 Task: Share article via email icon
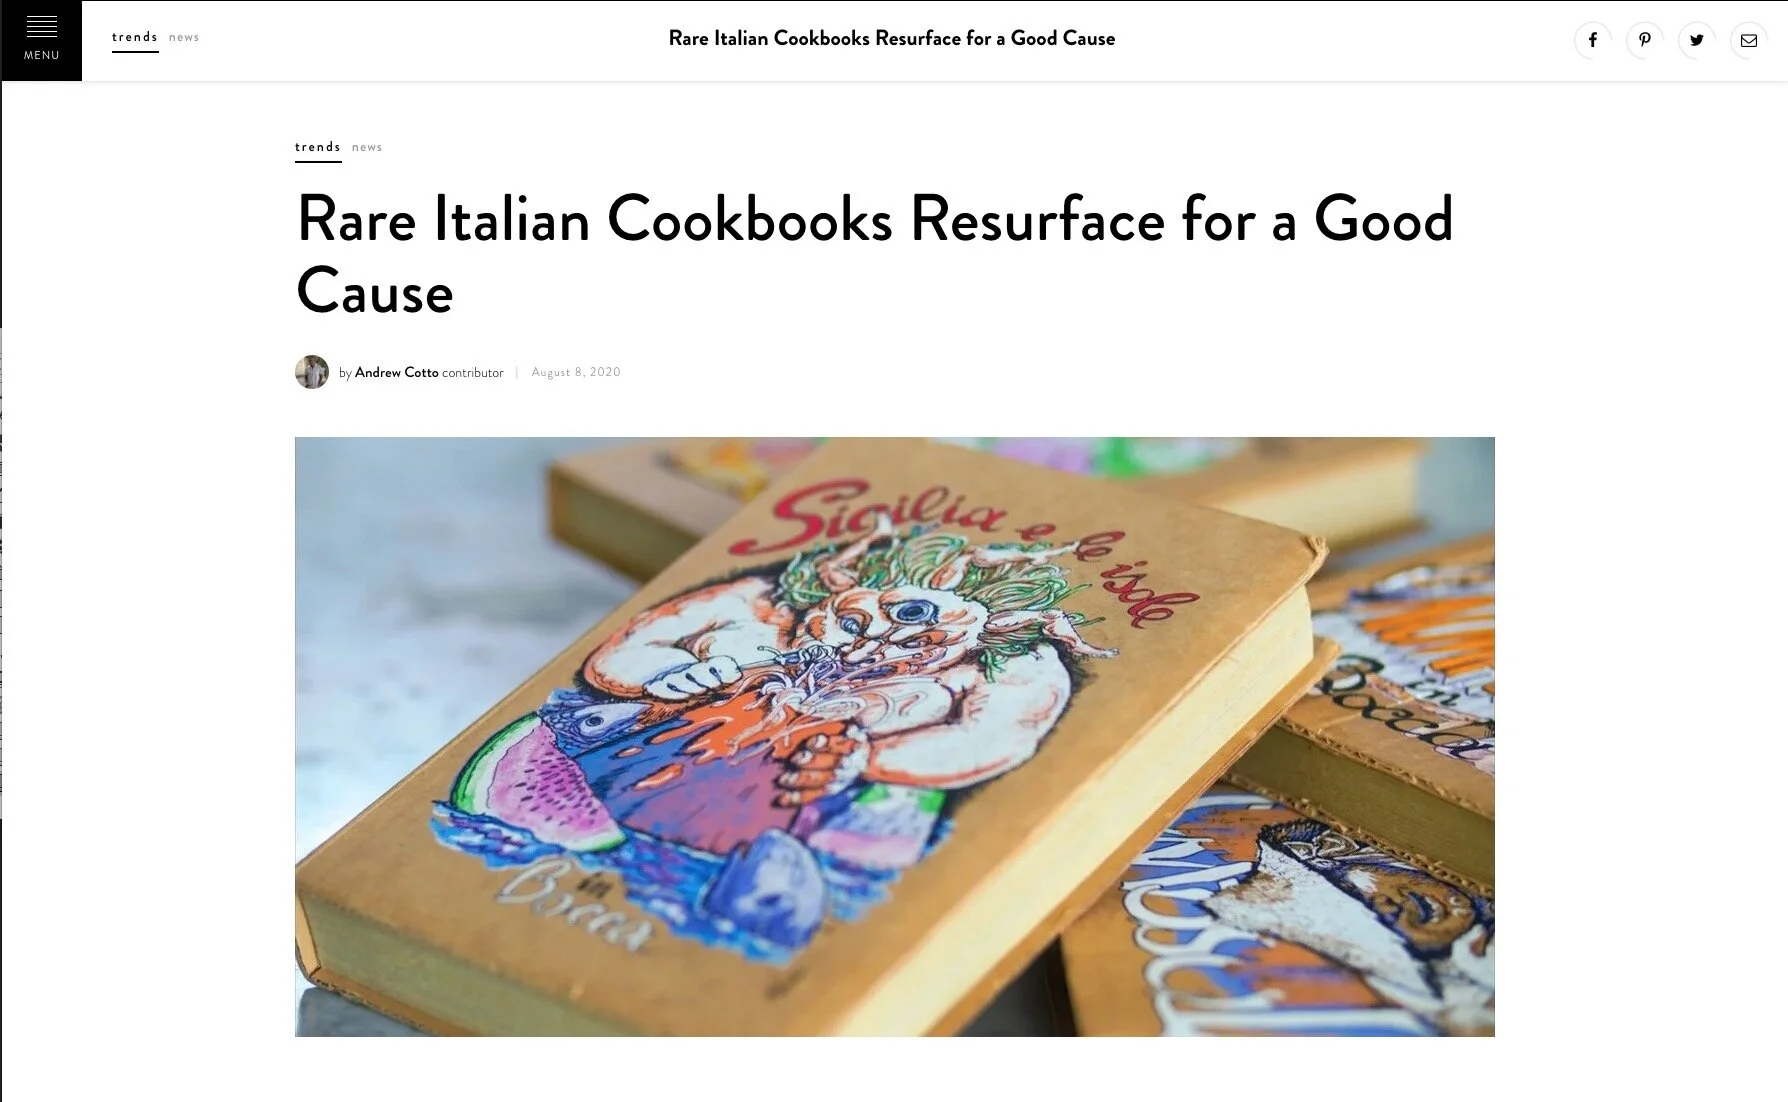[1749, 40]
